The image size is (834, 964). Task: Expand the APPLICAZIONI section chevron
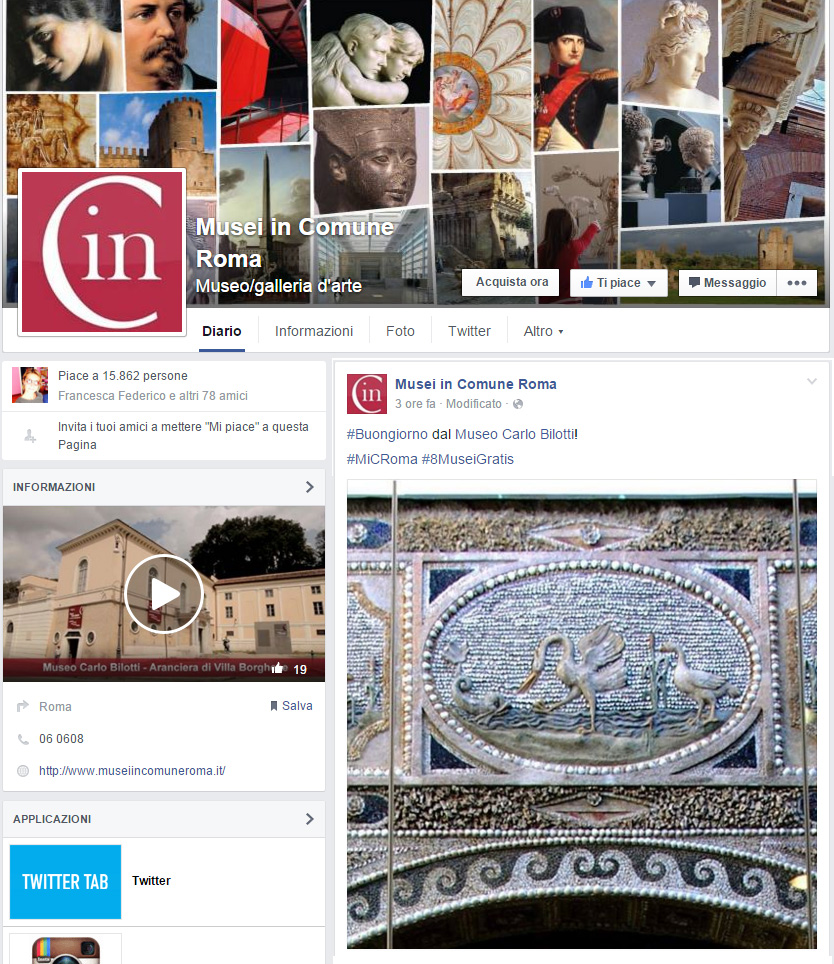click(x=310, y=819)
